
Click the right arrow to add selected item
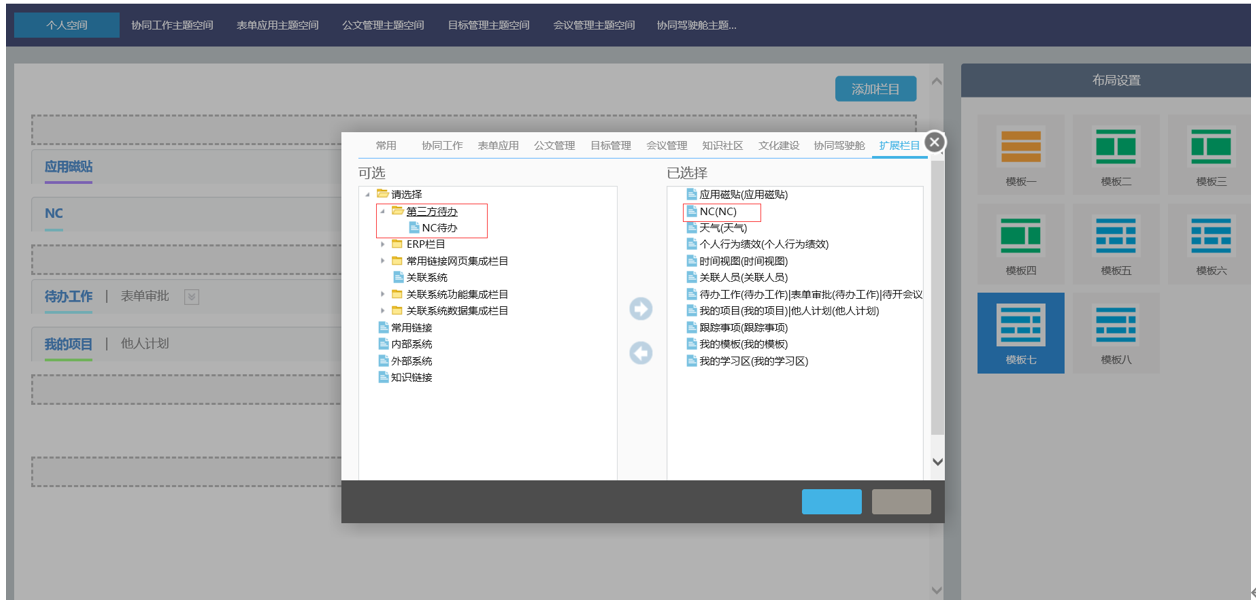pyautogui.click(x=641, y=309)
